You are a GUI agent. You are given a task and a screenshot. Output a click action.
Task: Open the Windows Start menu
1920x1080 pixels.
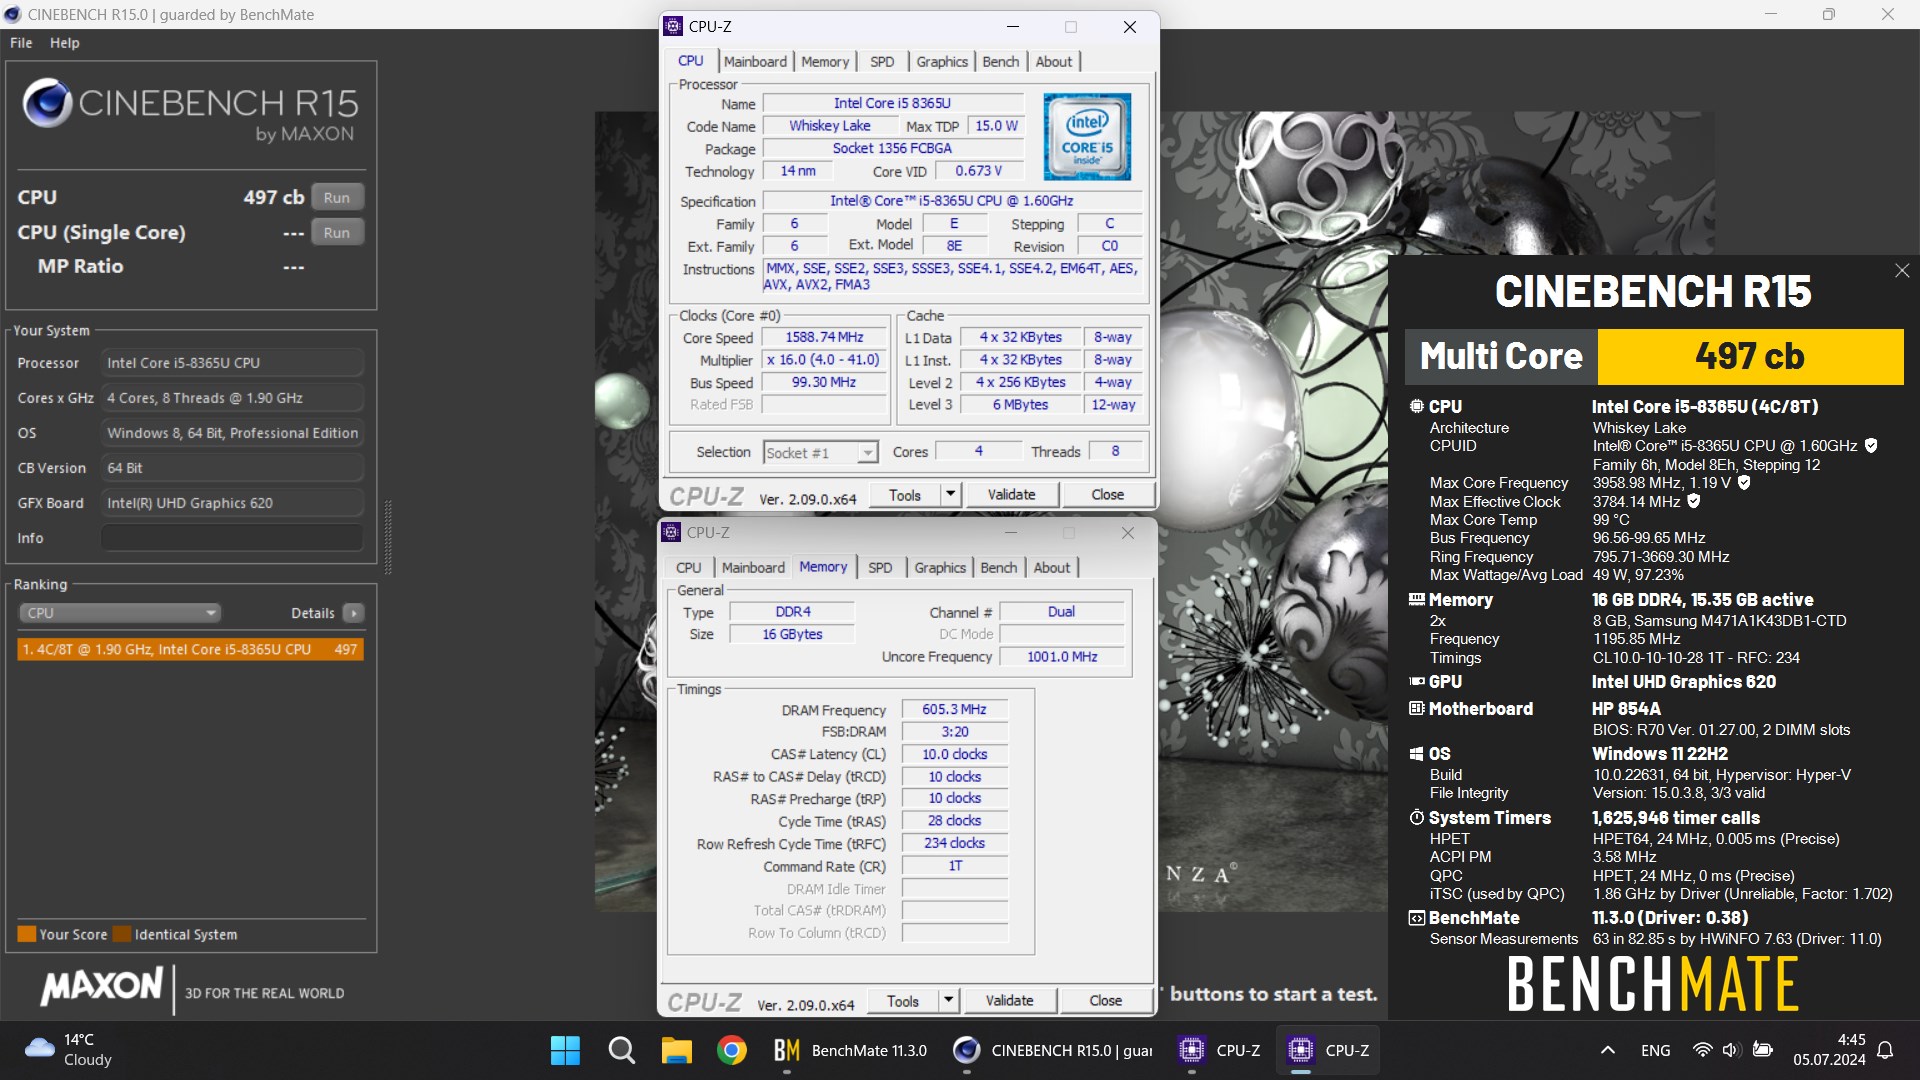[565, 1051]
